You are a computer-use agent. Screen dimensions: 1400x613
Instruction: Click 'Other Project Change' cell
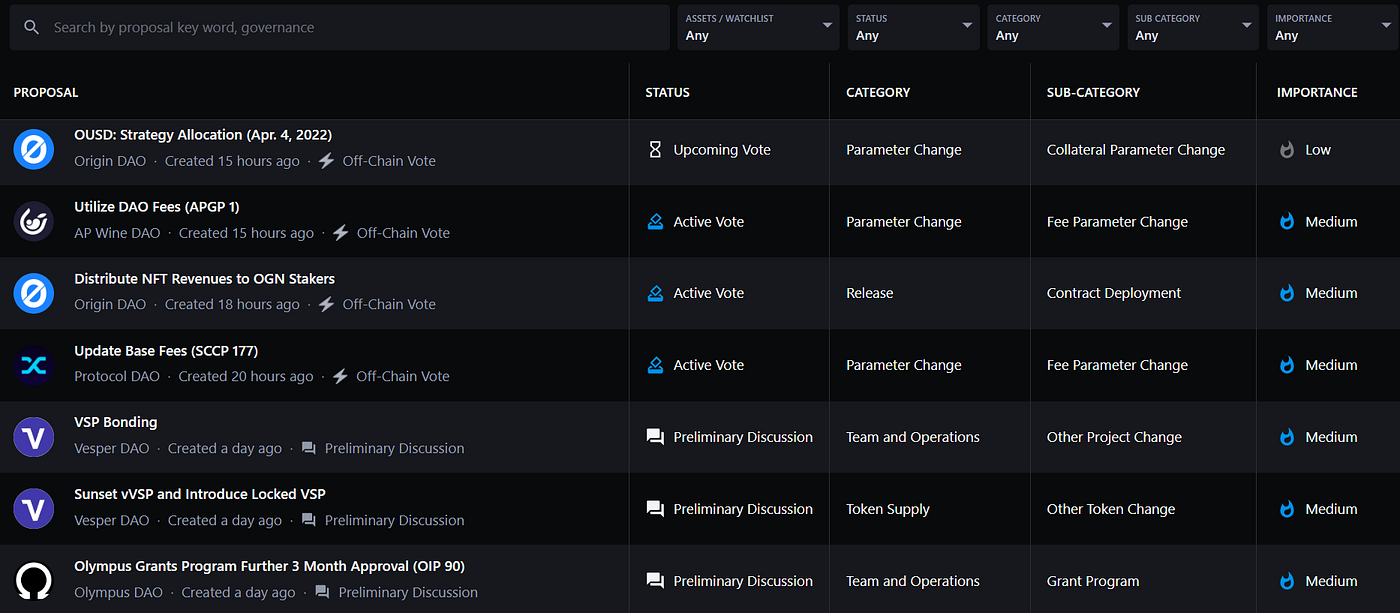tap(1114, 437)
